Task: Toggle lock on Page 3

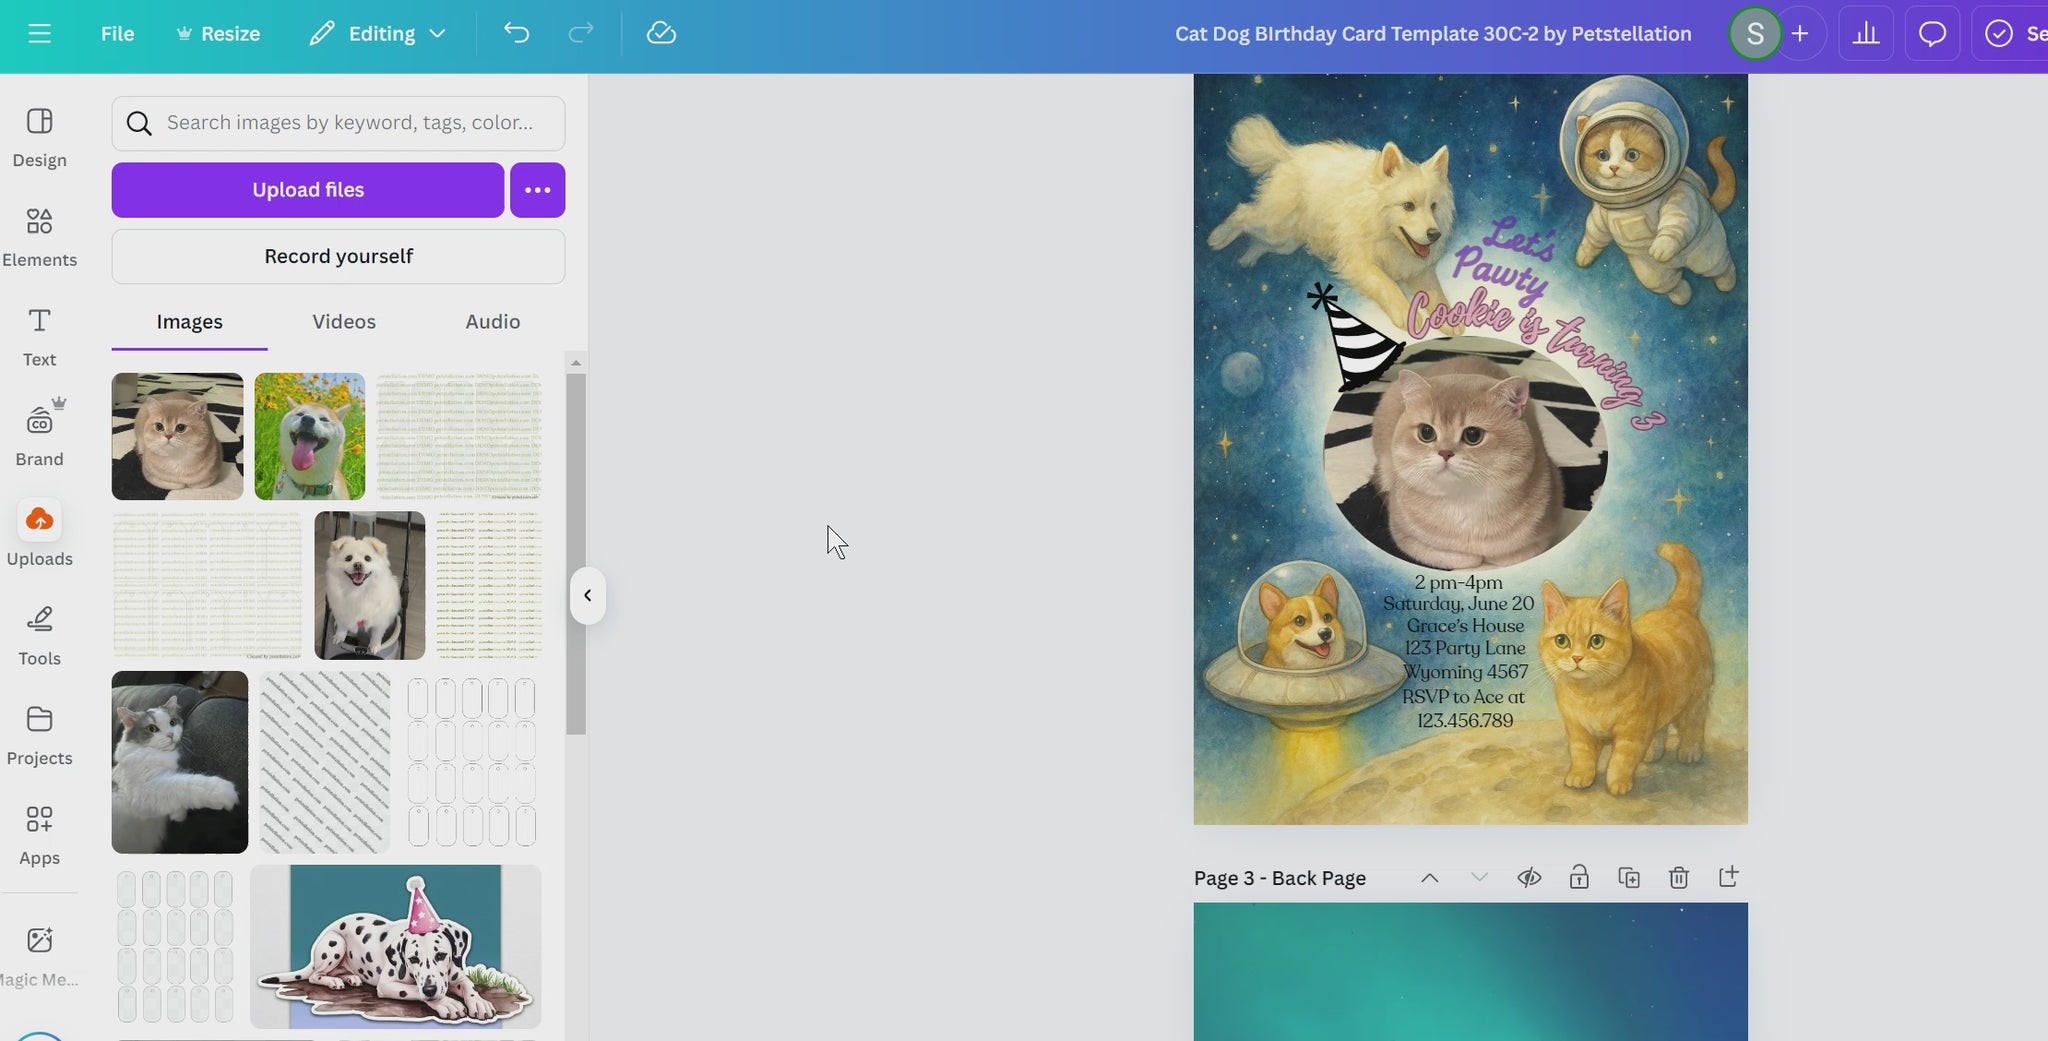Action: 1579,877
